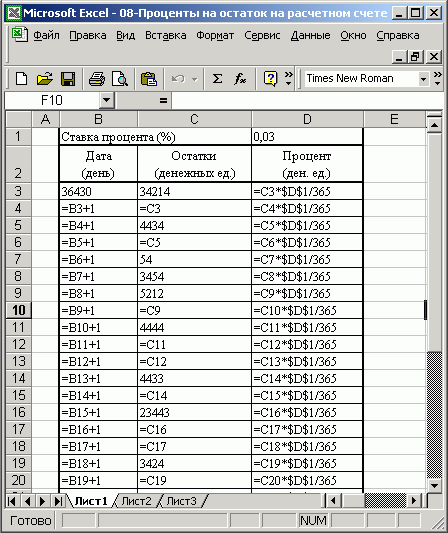Click vertical scrollbar up arrow

coord(434,125)
